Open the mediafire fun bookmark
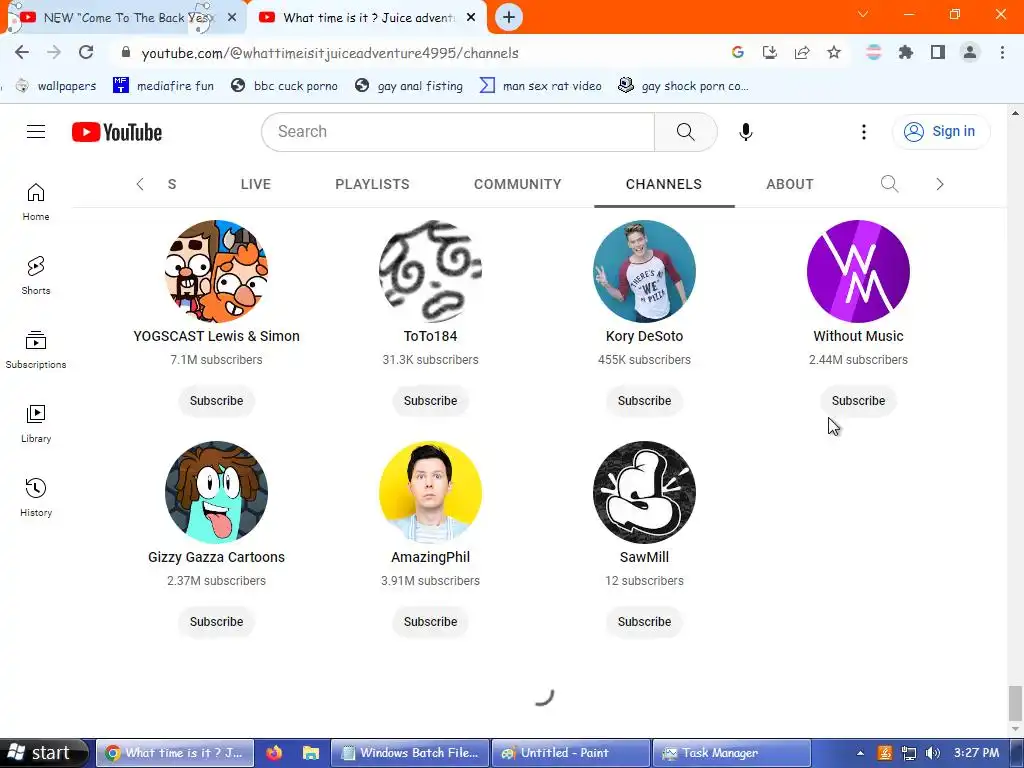Image resolution: width=1024 pixels, height=768 pixels. coord(163,86)
